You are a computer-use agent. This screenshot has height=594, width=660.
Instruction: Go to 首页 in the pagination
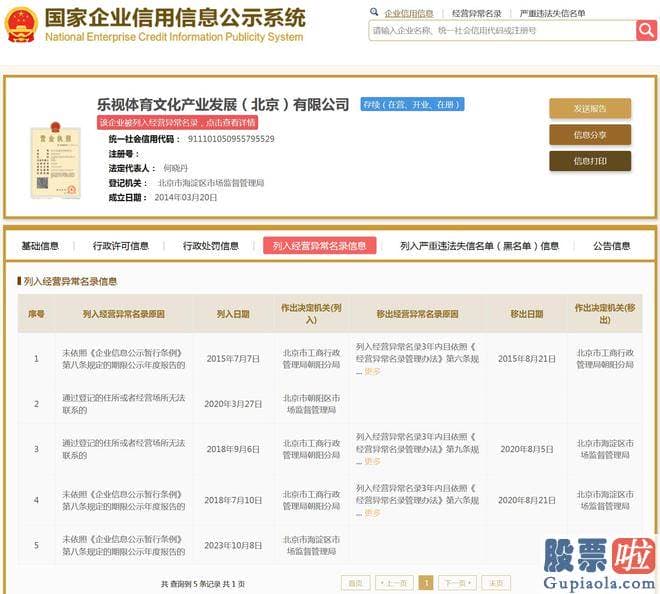point(356,583)
